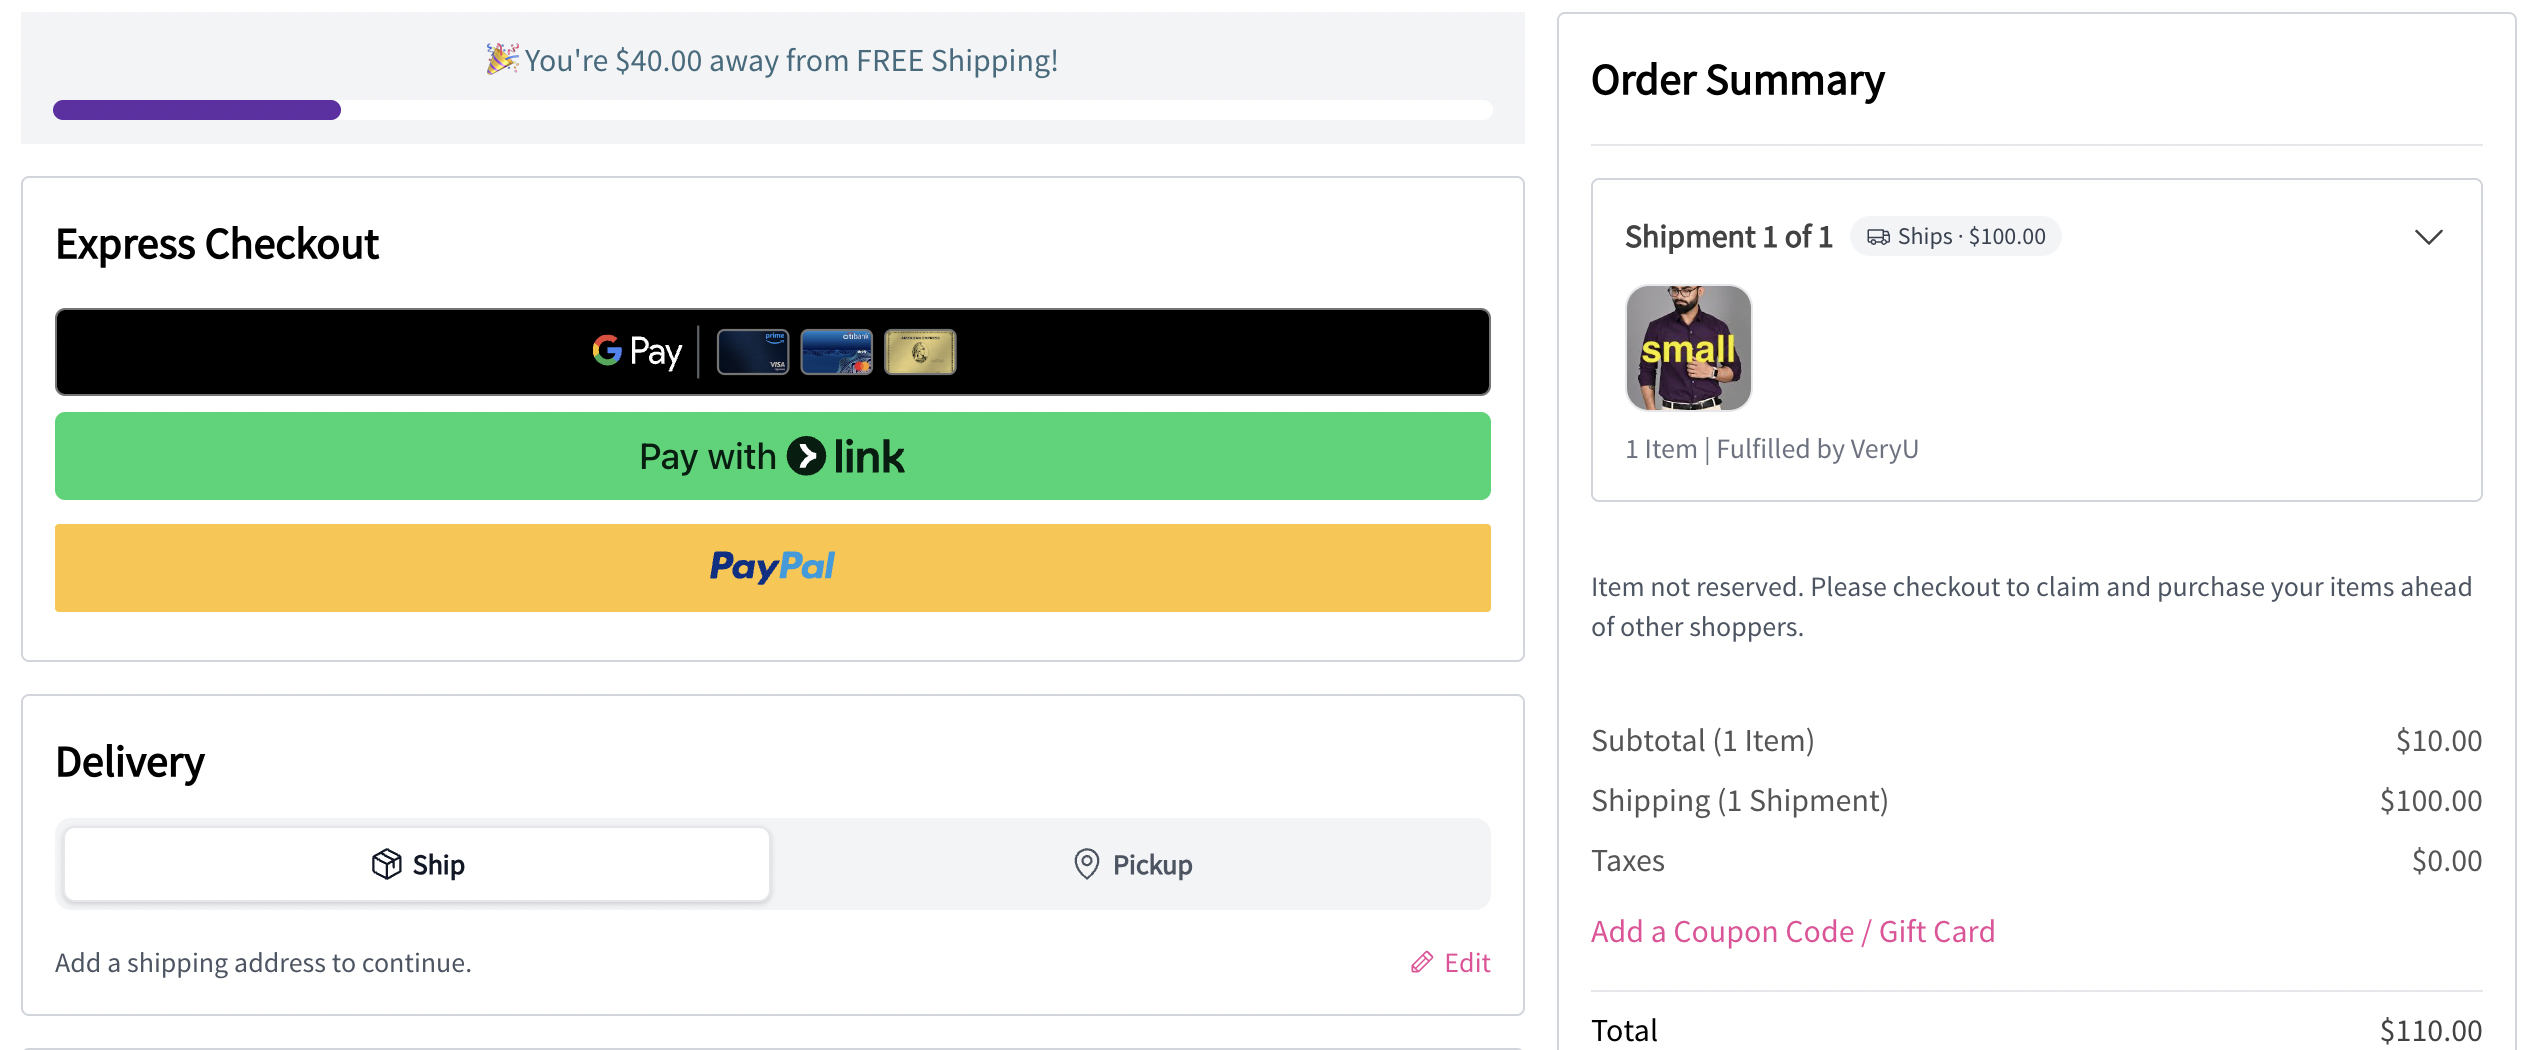Click the truck icon in the Ships badge
This screenshot has height=1050, width=2528.
coord(1878,237)
